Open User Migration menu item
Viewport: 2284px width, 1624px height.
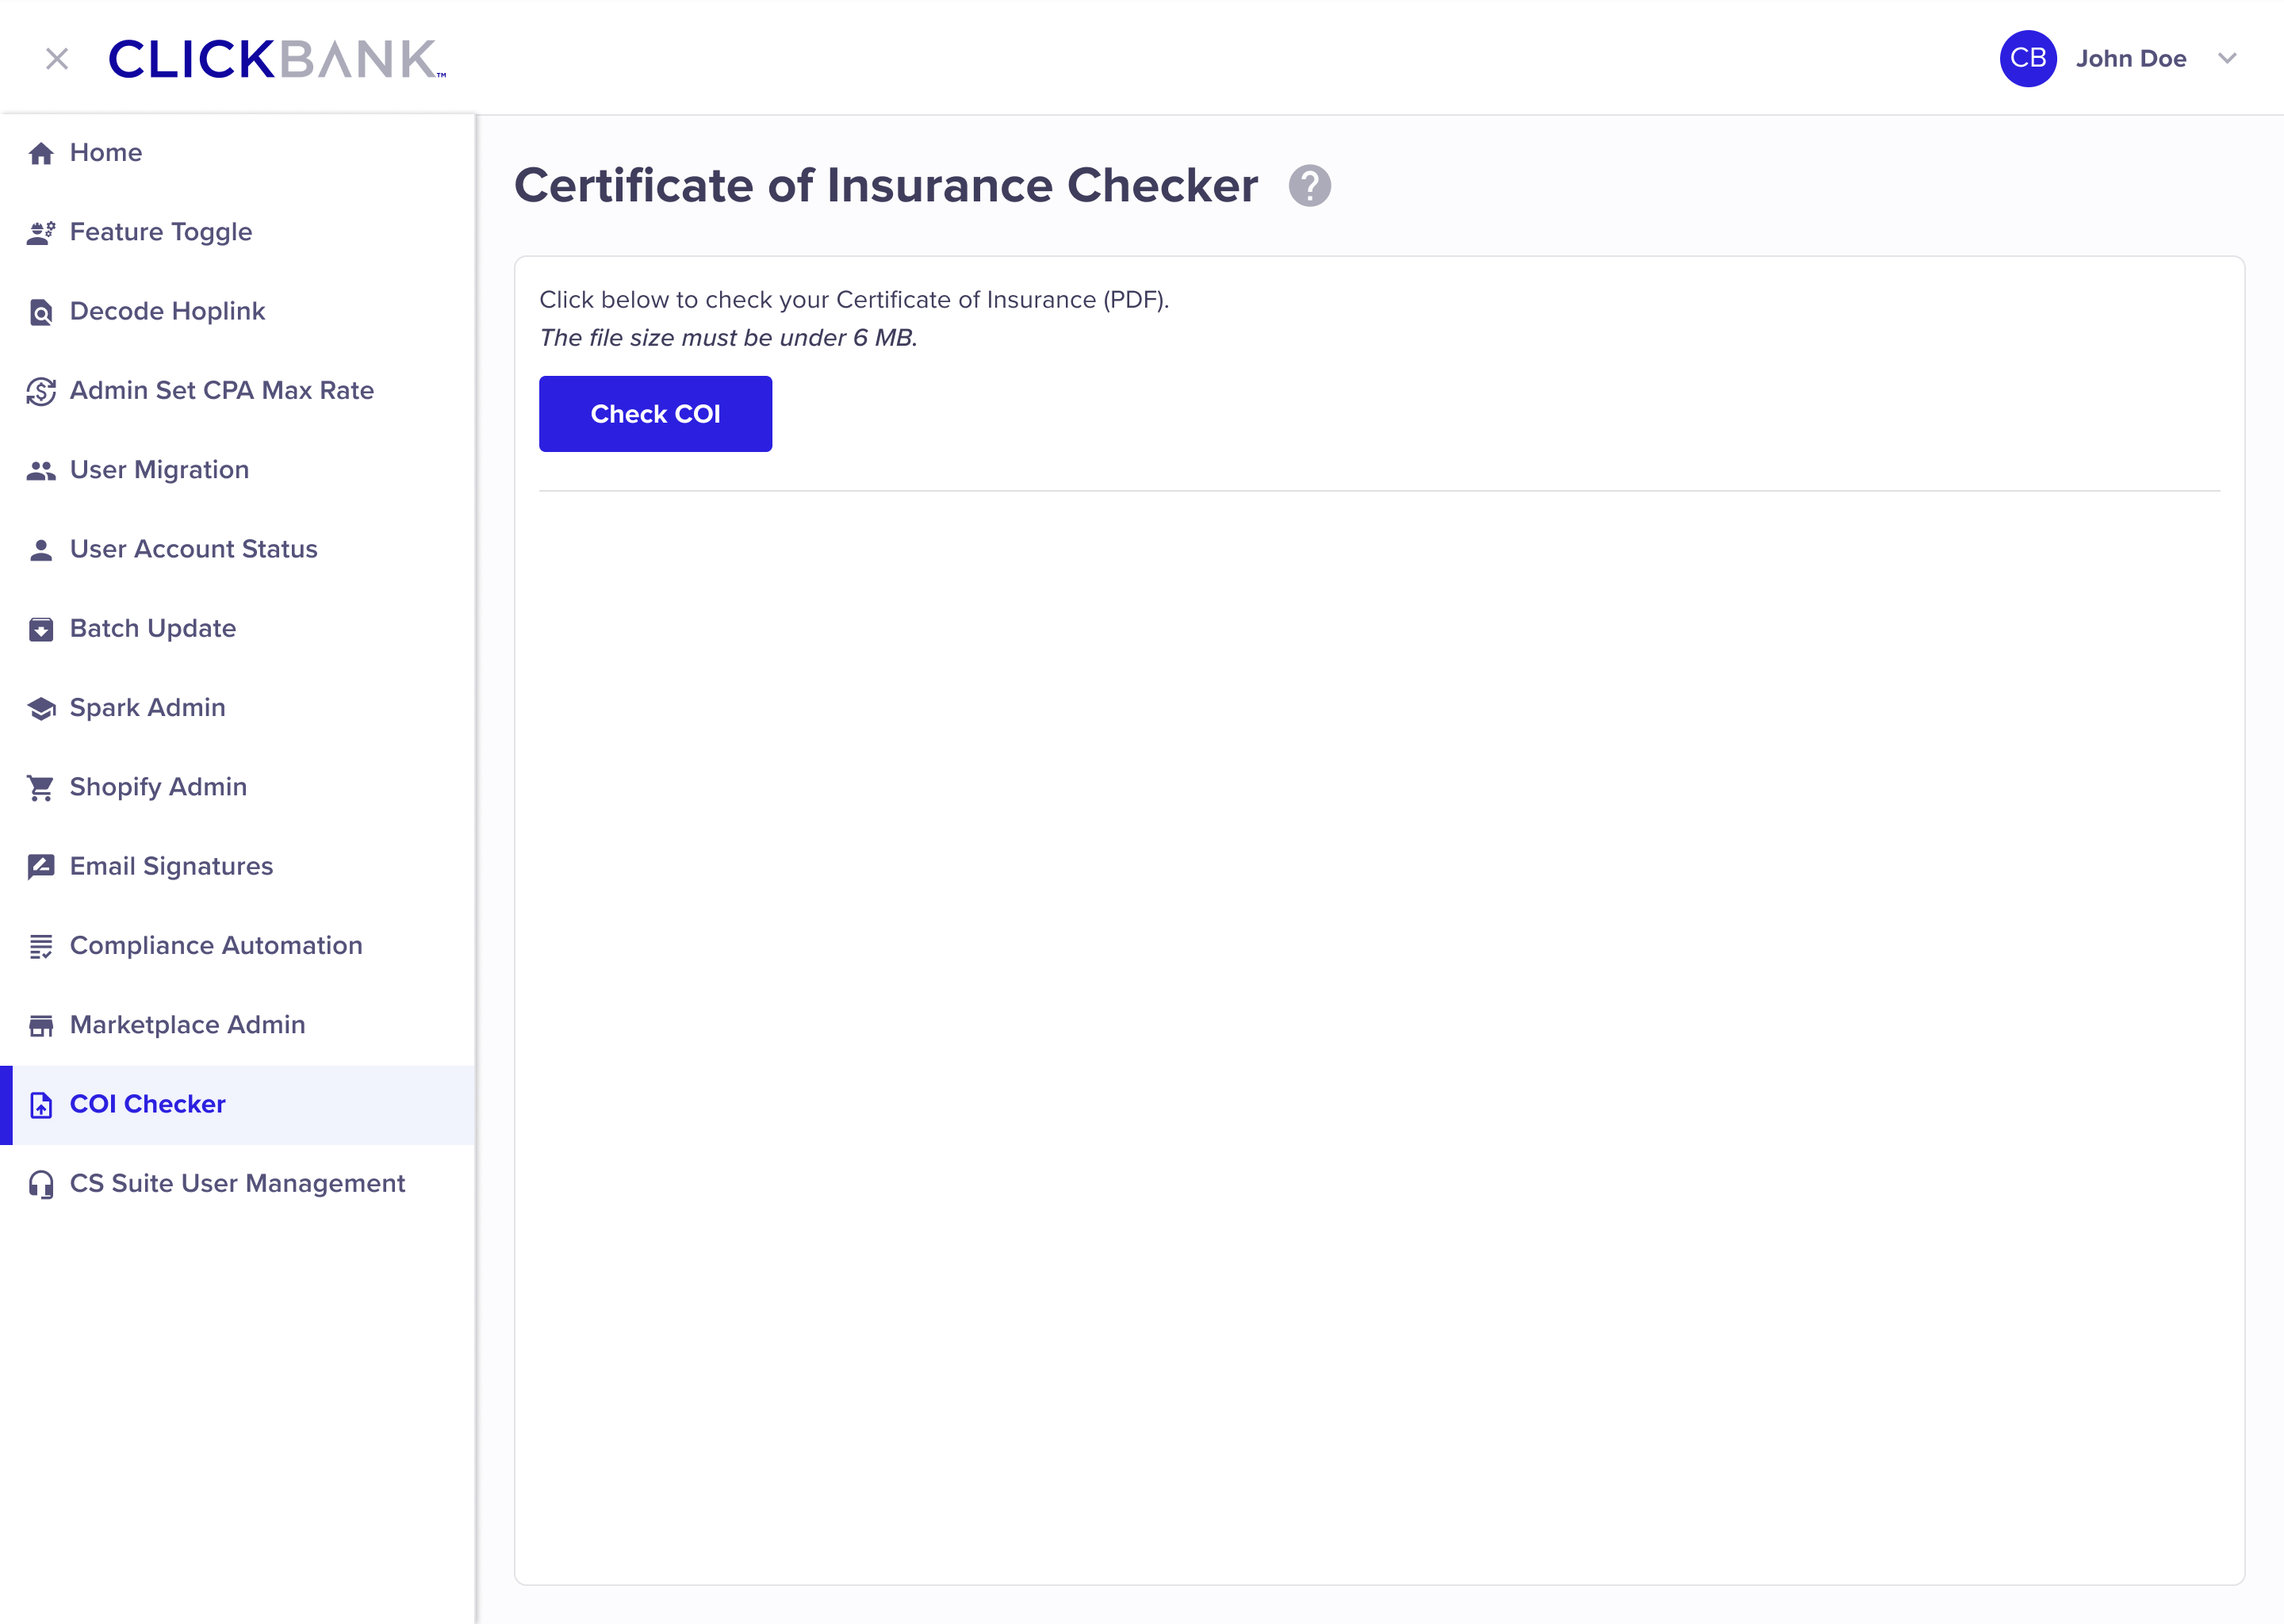[159, 470]
